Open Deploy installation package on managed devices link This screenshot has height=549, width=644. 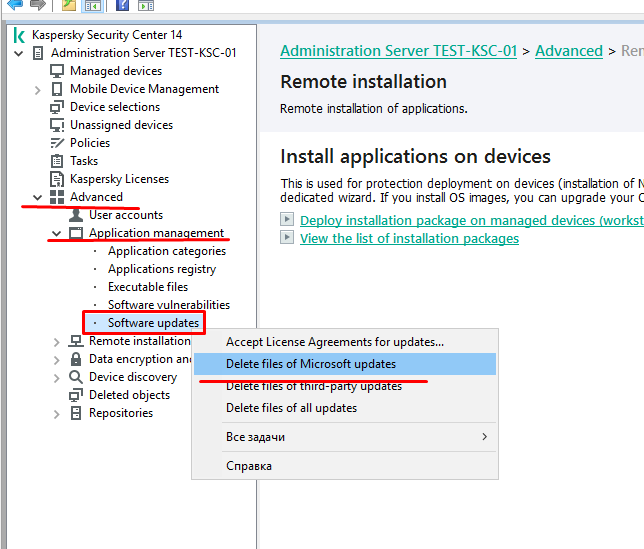coord(472,221)
